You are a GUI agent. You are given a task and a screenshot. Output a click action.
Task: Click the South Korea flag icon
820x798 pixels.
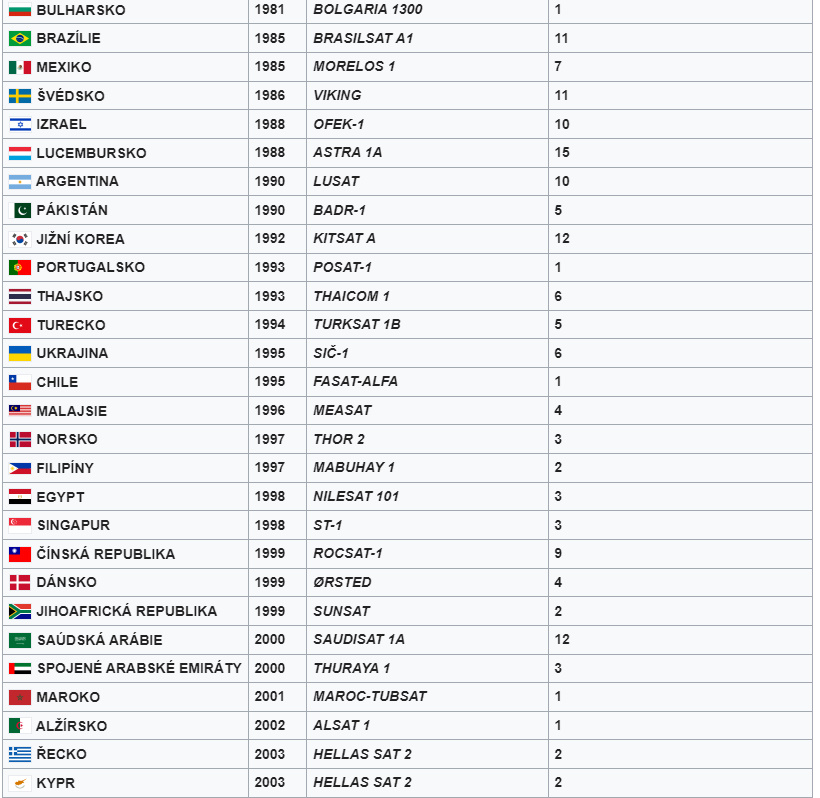pyautogui.click(x=20, y=239)
